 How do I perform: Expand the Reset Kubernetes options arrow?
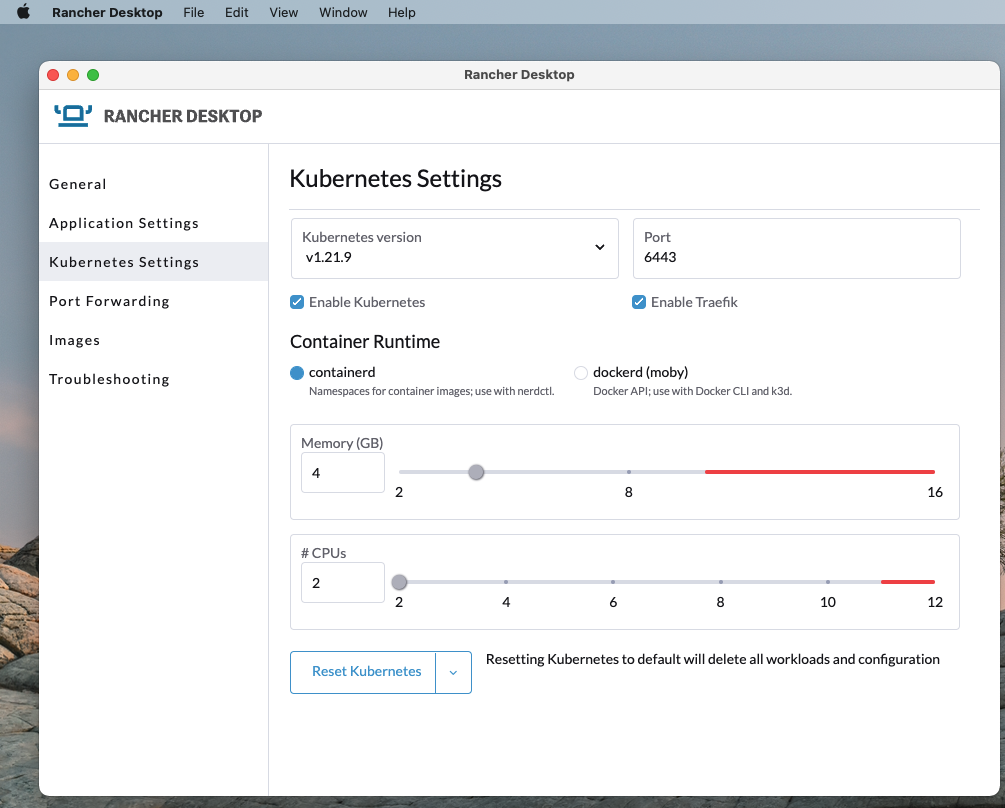(453, 672)
